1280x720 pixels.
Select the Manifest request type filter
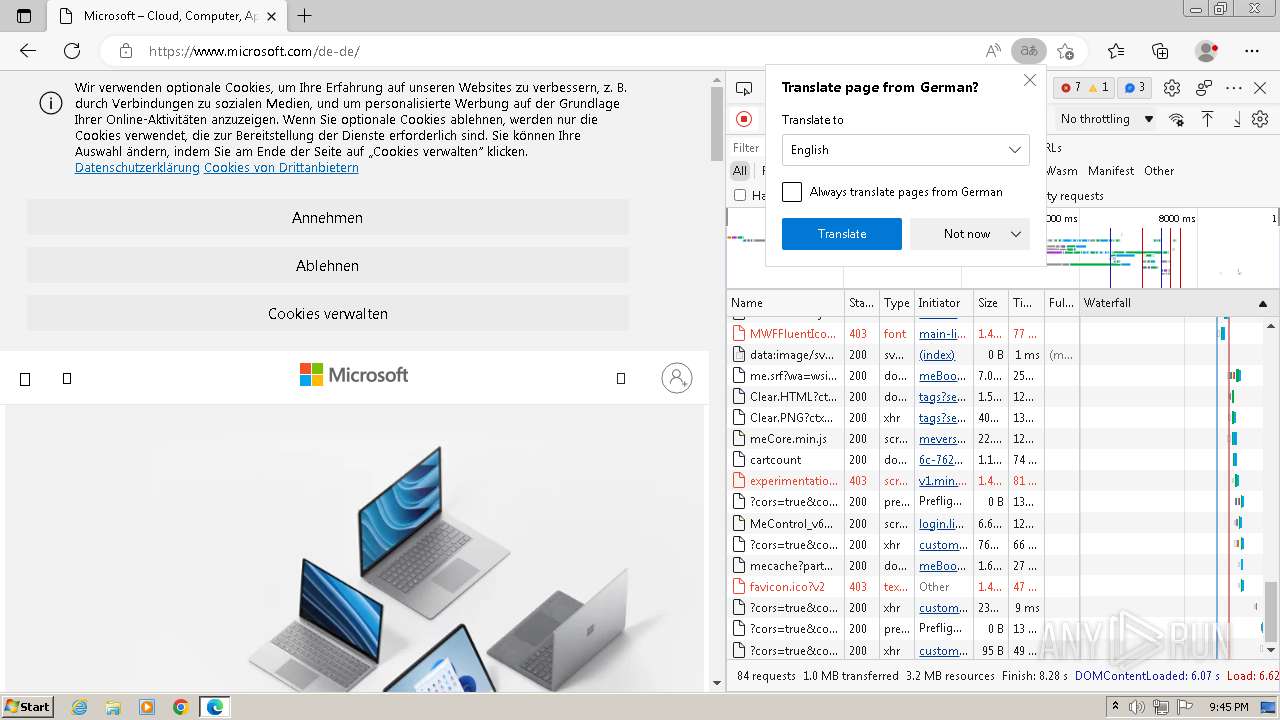pyautogui.click(x=1111, y=171)
